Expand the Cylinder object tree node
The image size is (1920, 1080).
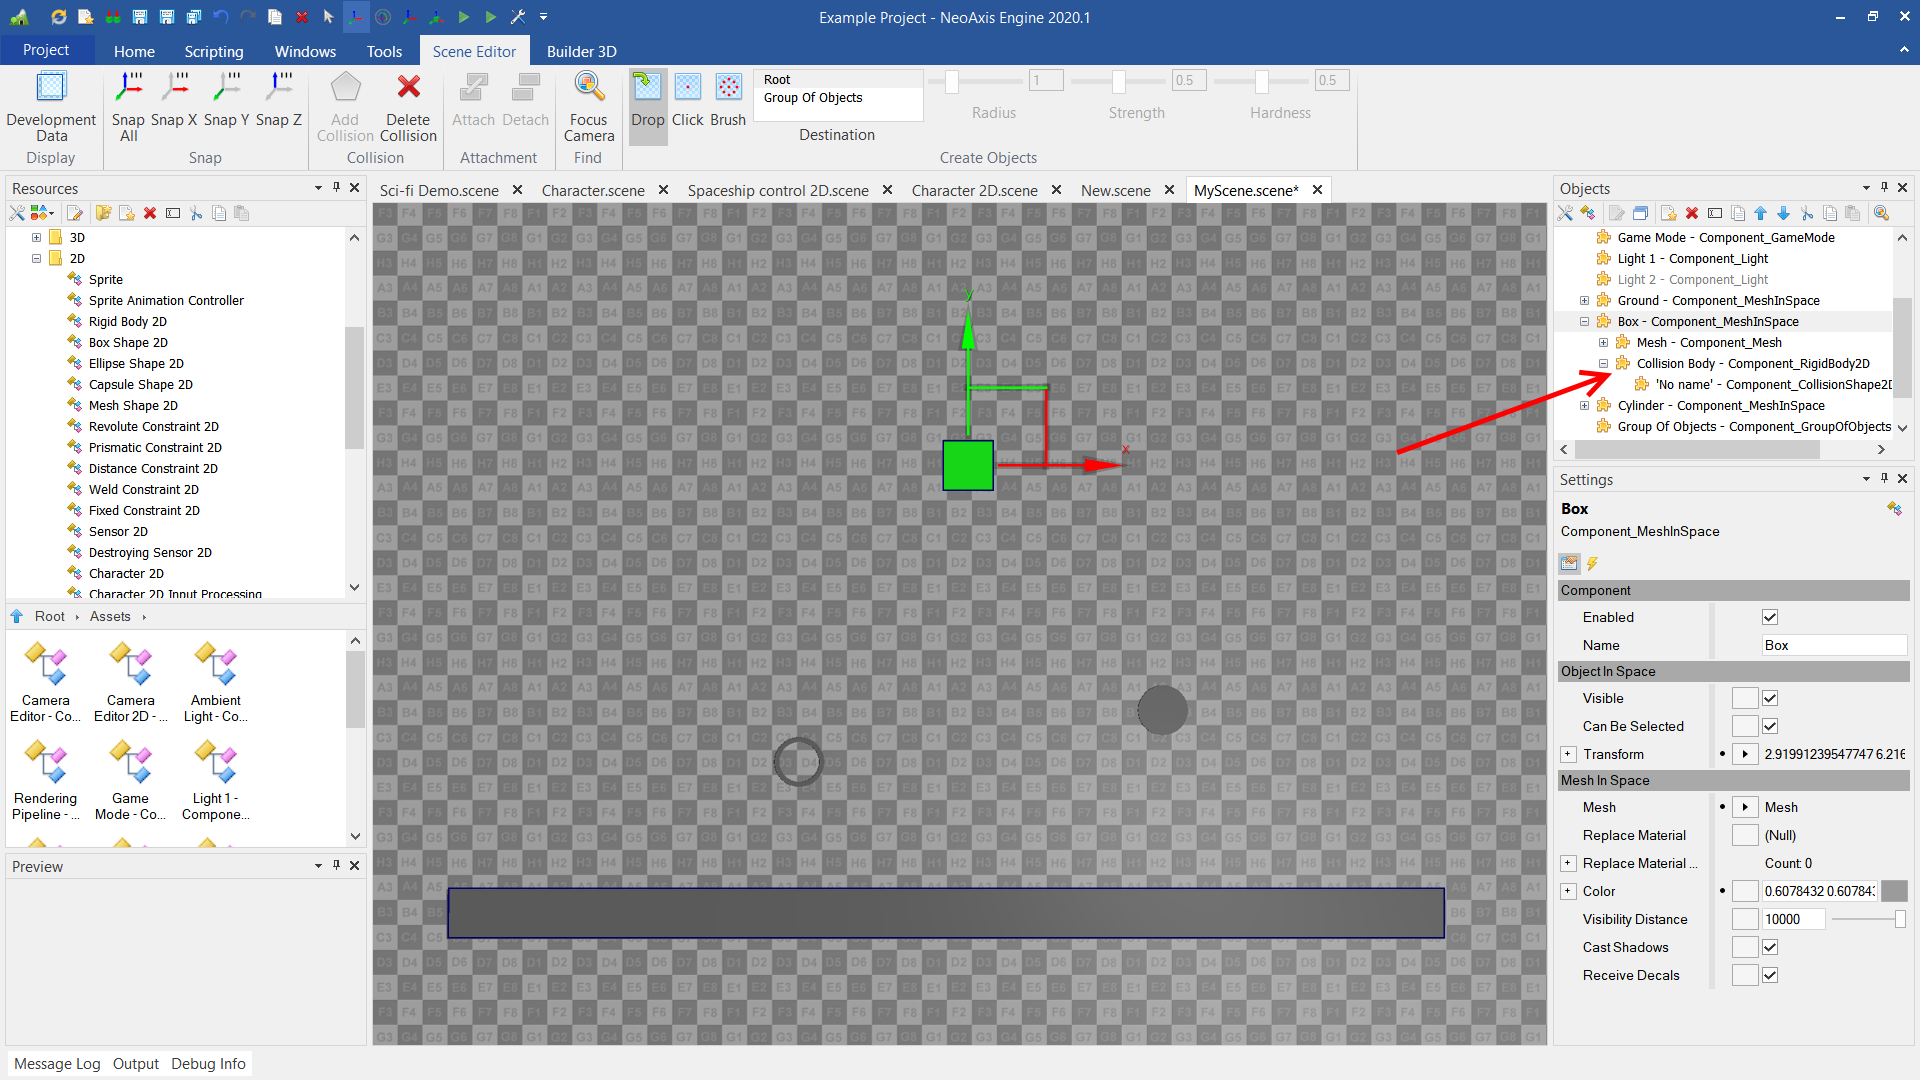[x=1584, y=405]
